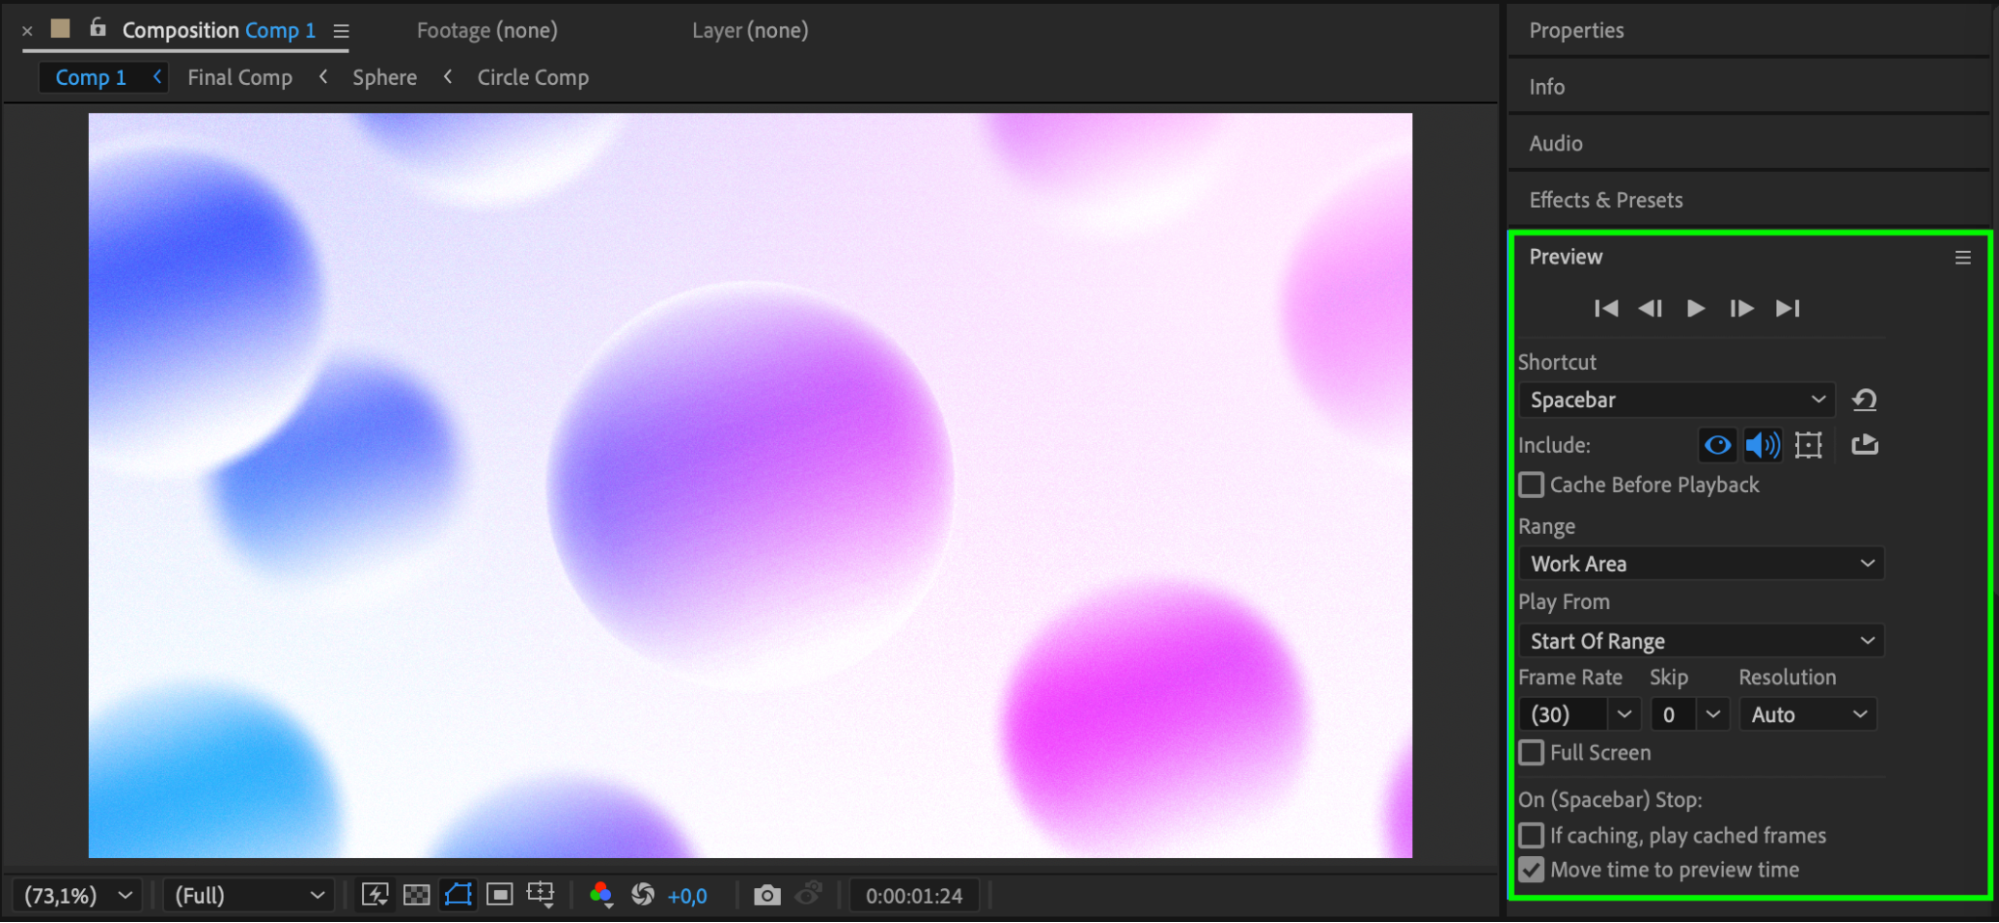The height and width of the screenshot is (923, 1999).
Task: Select the Comp 1 breadcrumb
Action: coord(91,77)
